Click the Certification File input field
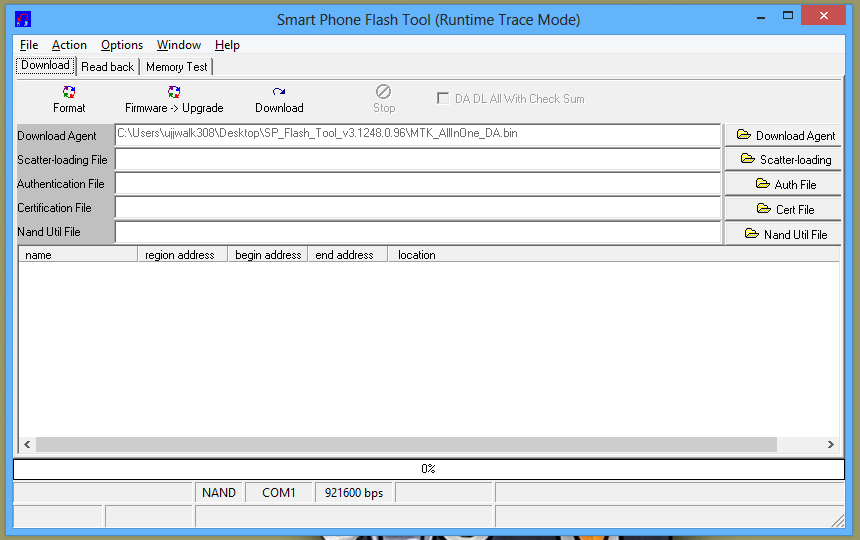860x540 pixels. (x=417, y=208)
